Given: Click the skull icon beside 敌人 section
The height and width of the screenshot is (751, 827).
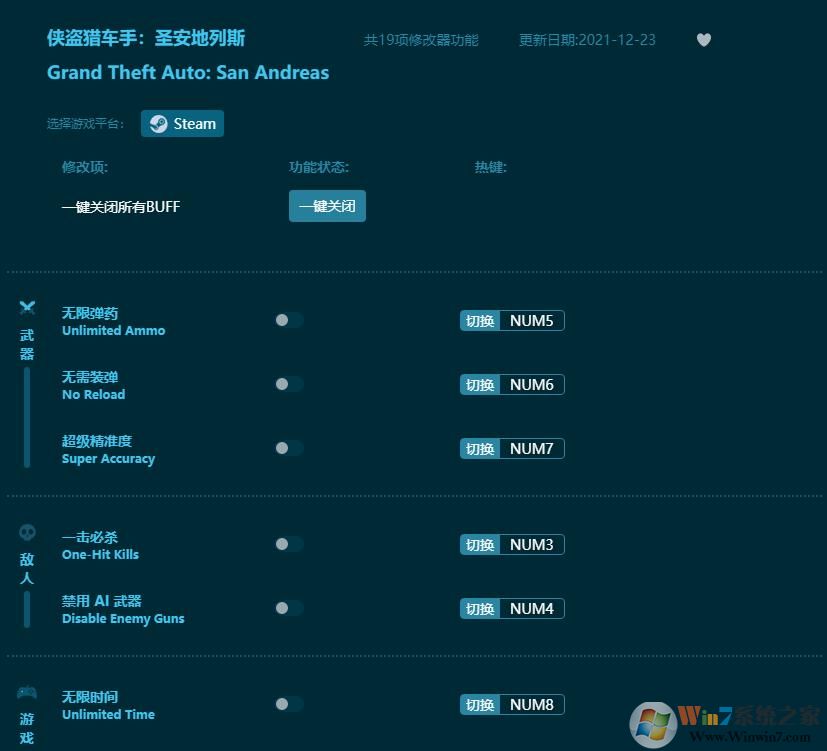Looking at the screenshot, I should pyautogui.click(x=26, y=531).
